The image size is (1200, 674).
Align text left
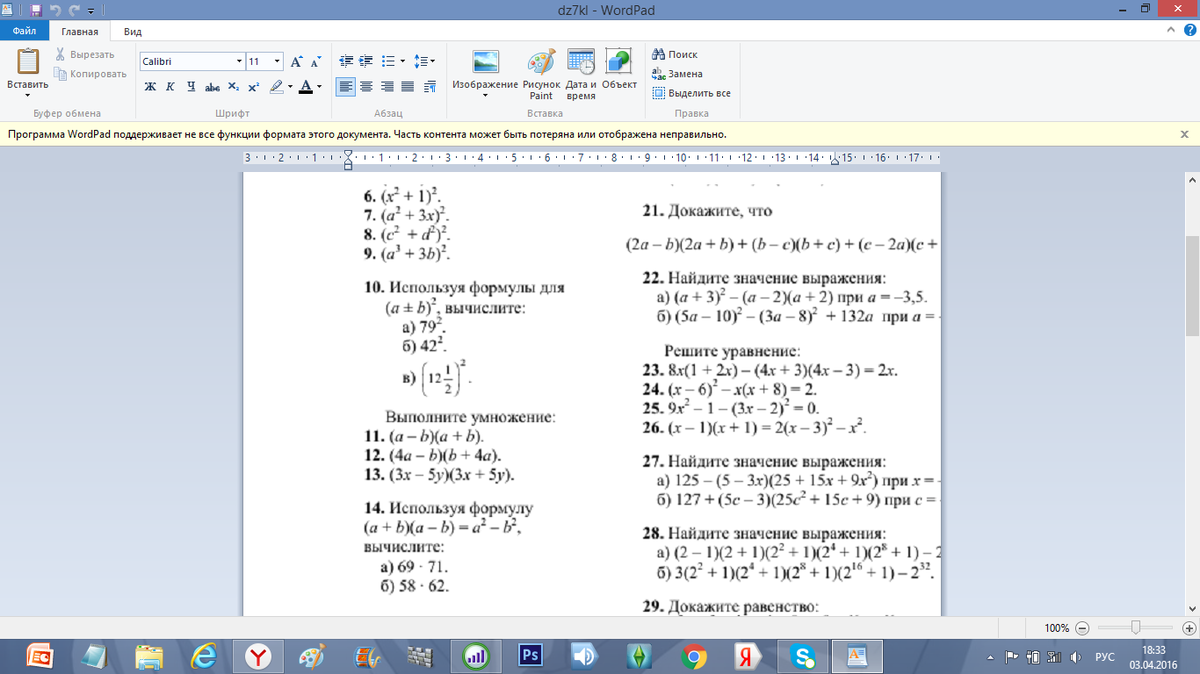pos(346,86)
